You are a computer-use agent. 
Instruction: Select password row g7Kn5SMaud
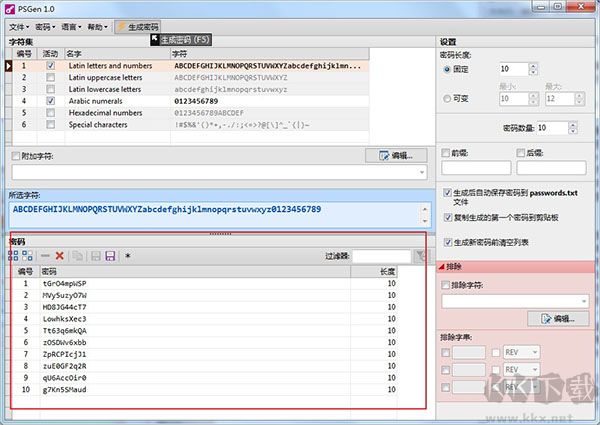pyautogui.click(x=204, y=389)
